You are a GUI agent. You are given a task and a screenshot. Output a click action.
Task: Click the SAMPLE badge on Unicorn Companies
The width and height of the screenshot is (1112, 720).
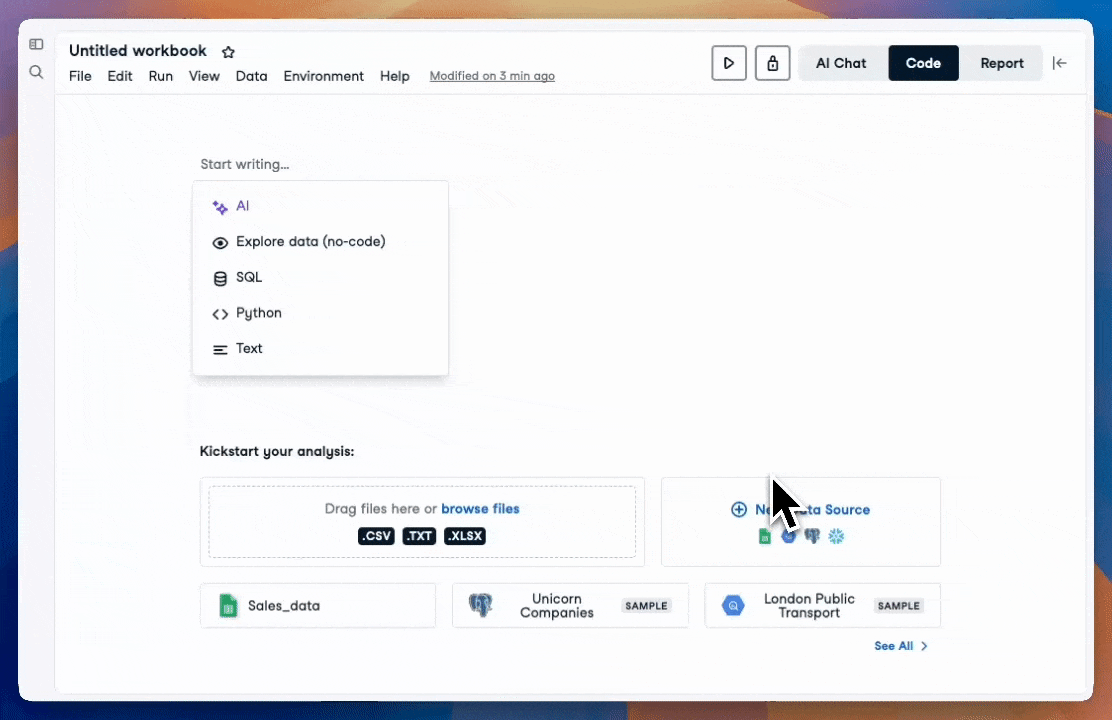[646, 606]
